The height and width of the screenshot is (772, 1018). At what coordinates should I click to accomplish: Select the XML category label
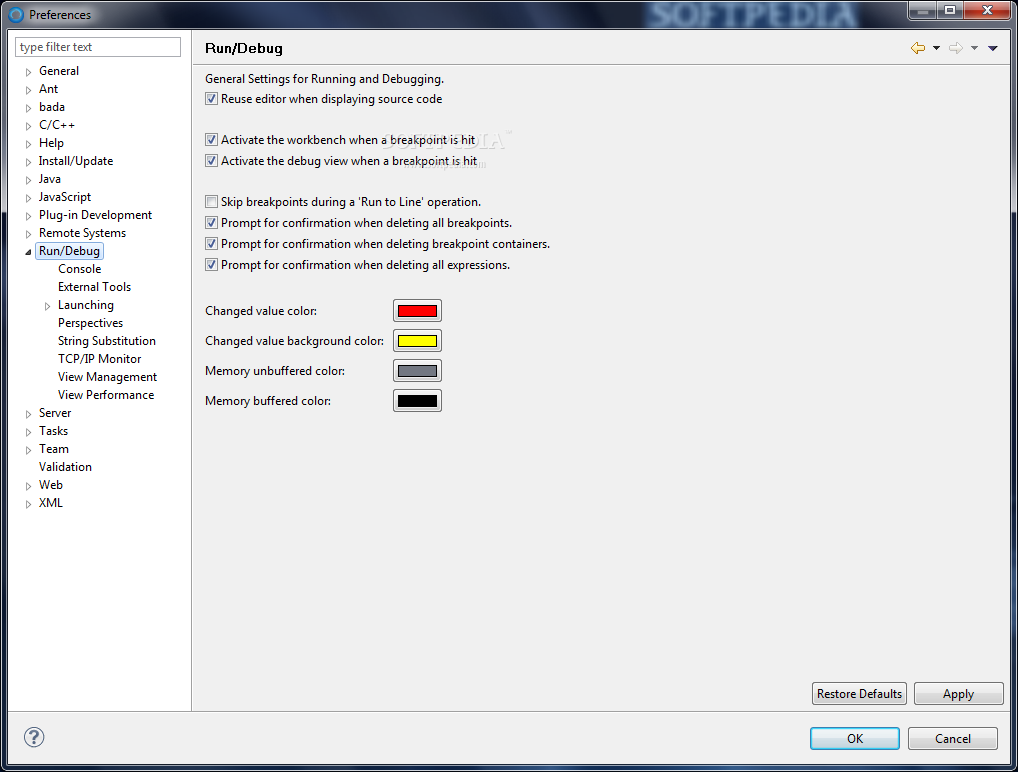point(51,503)
